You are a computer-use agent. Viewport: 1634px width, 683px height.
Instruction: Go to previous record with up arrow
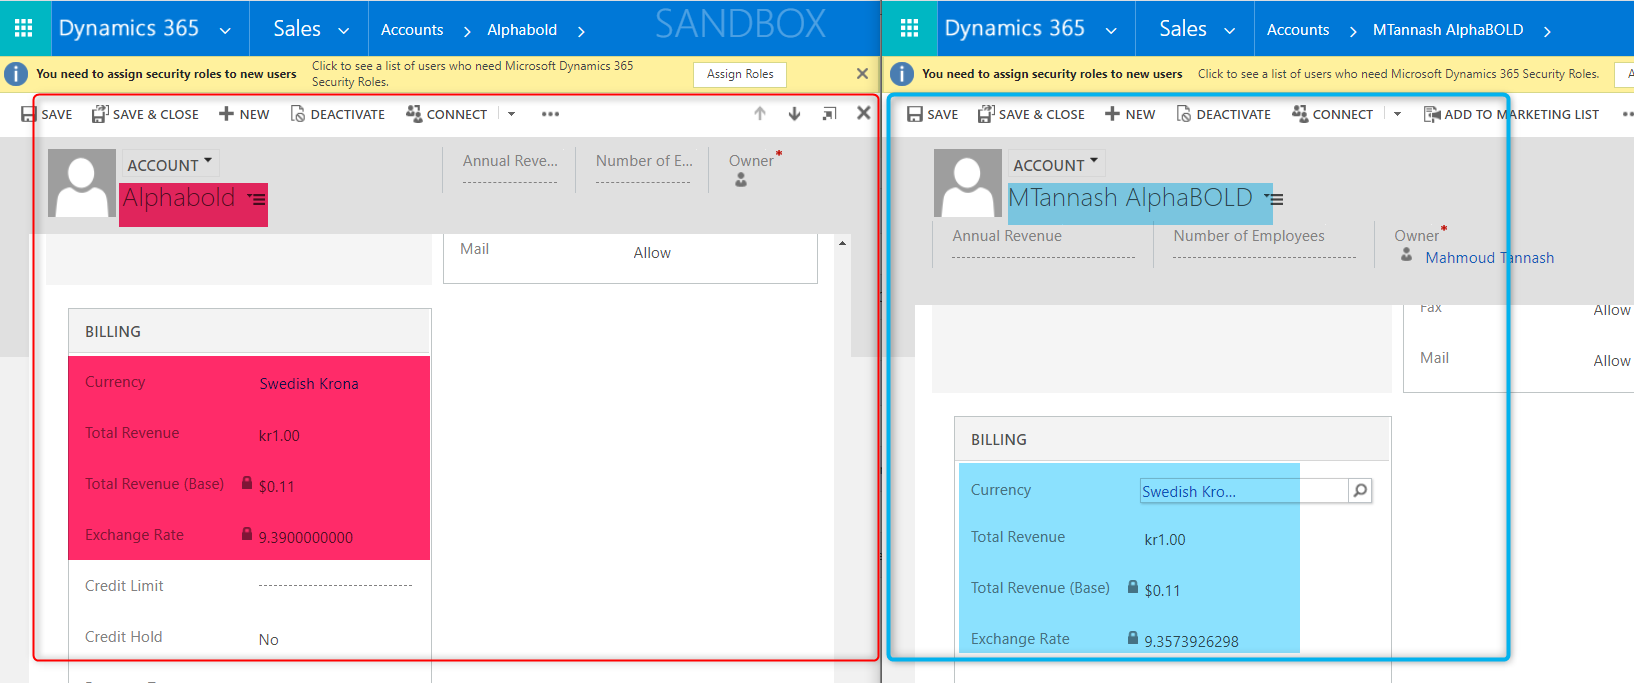pyautogui.click(x=760, y=114)
